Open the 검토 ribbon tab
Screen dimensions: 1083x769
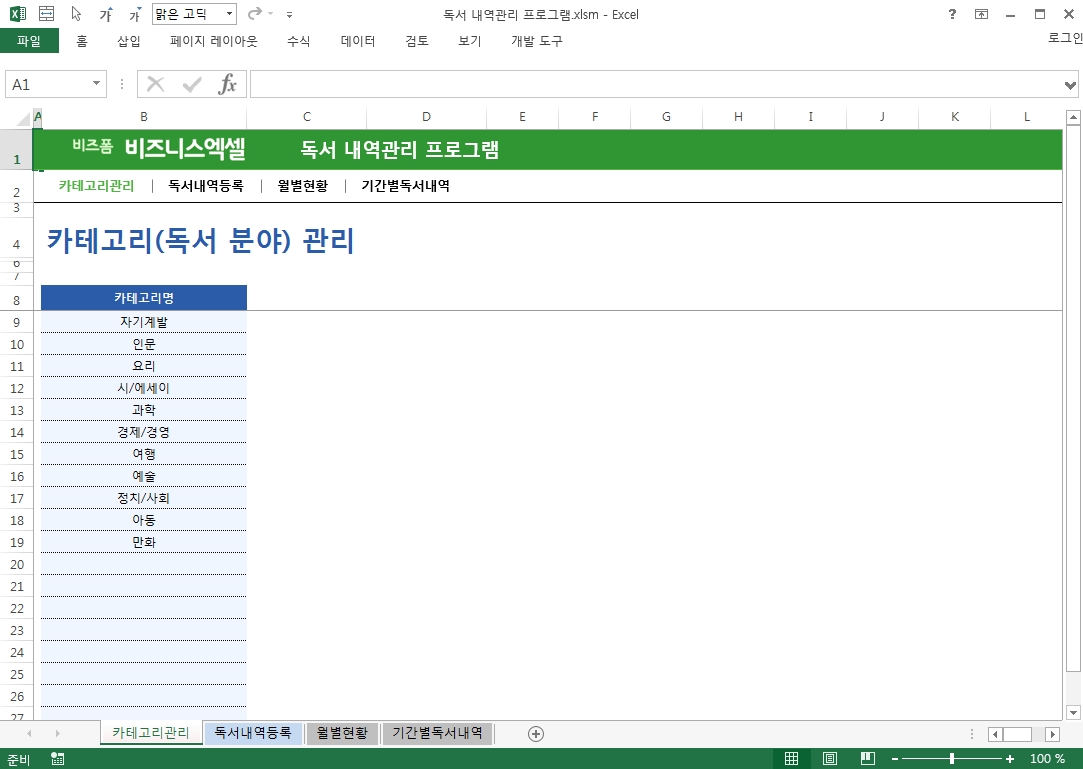(x=416, y=41)
